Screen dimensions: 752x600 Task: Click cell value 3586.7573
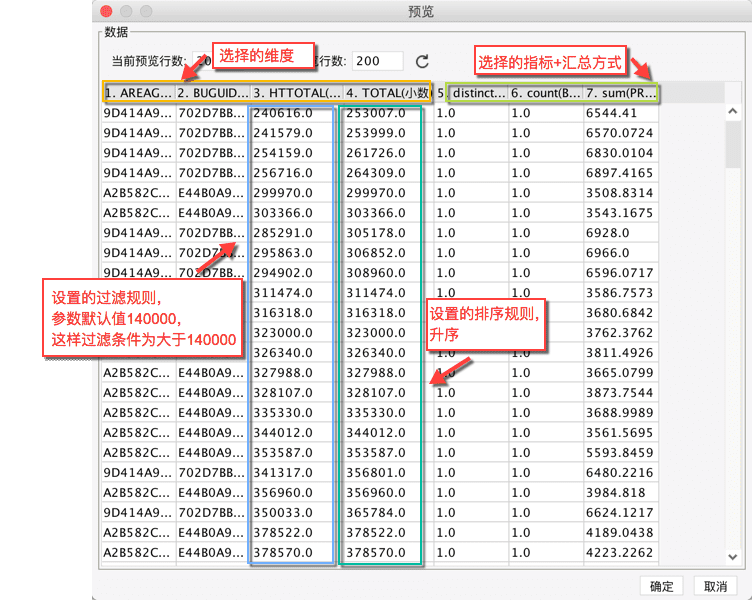click(619, 293)
